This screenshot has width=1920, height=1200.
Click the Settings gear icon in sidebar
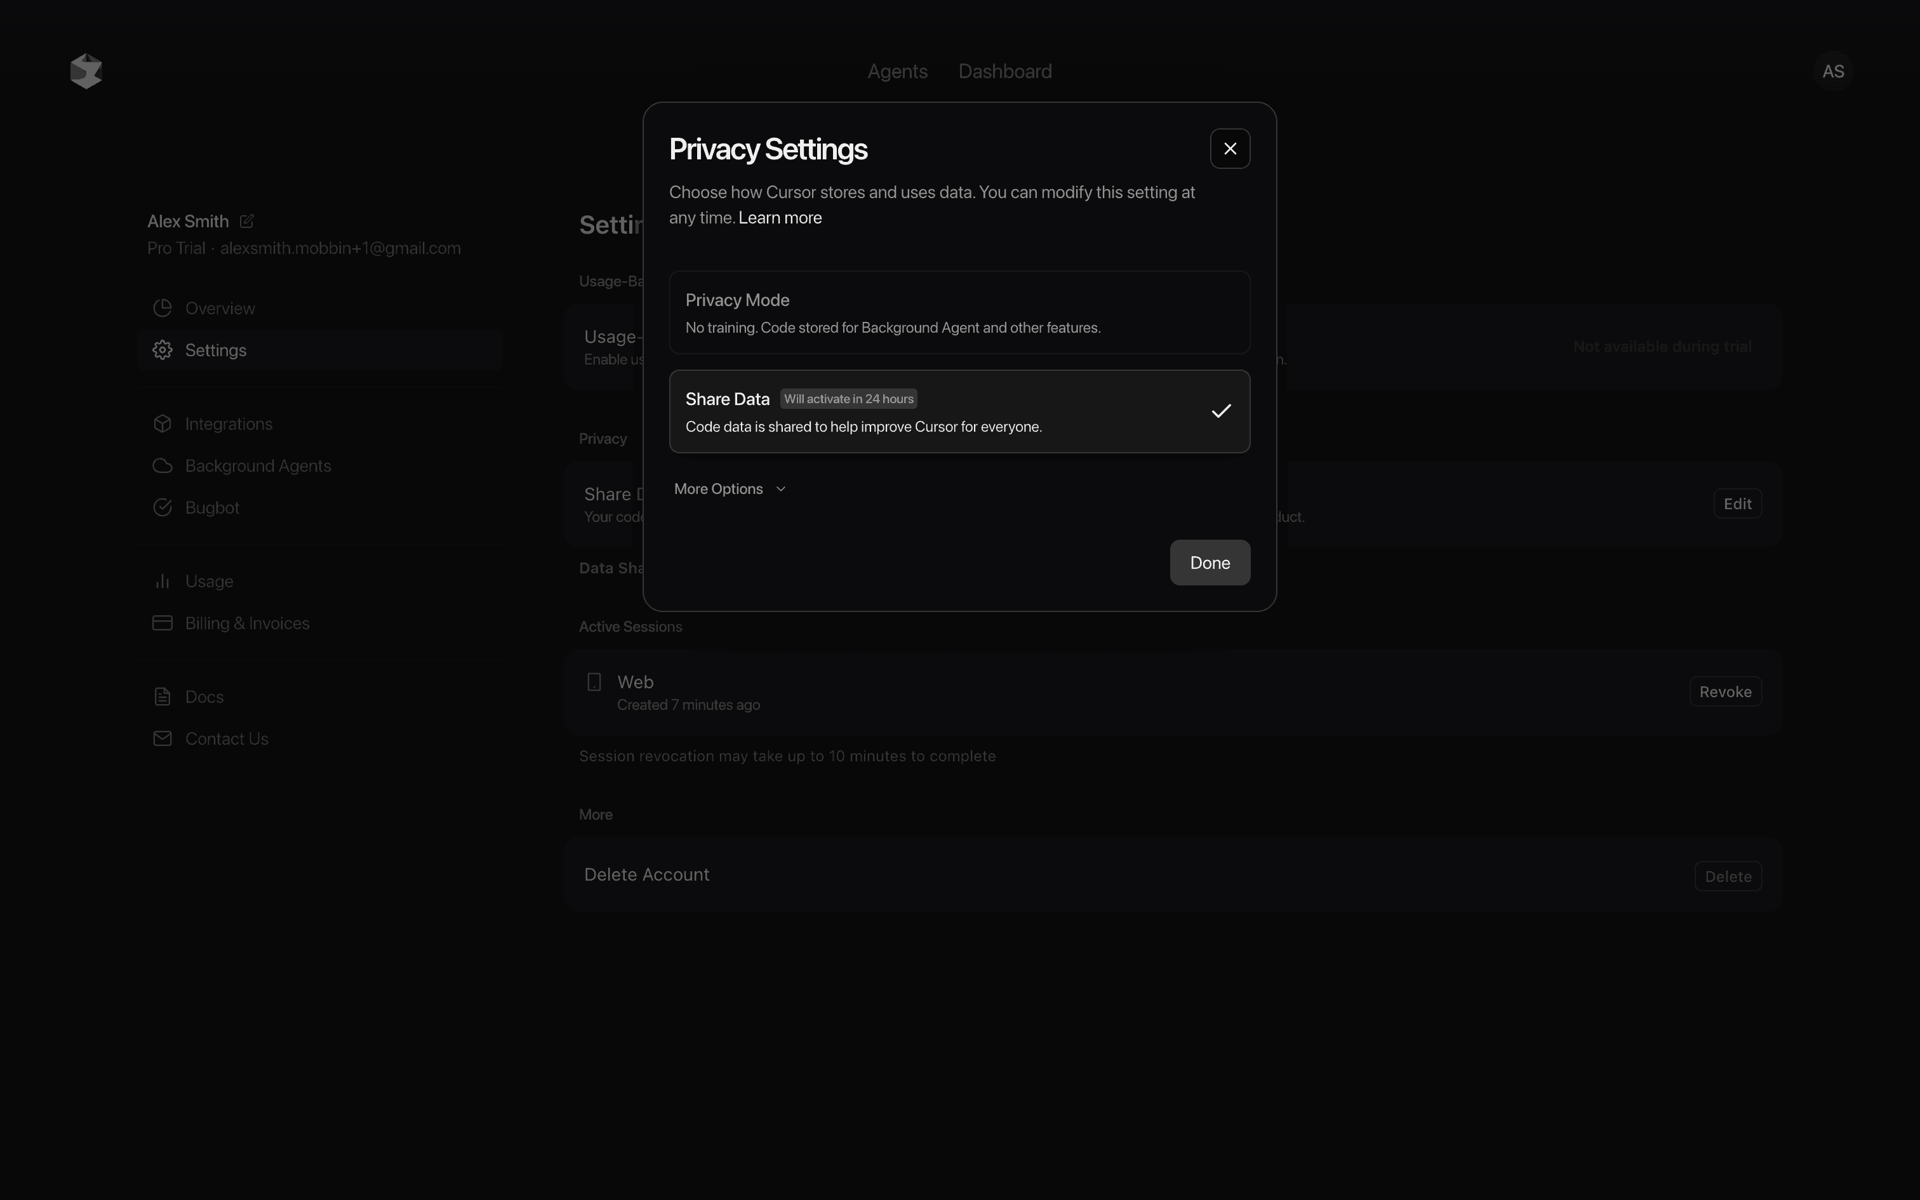click(162, 350)
